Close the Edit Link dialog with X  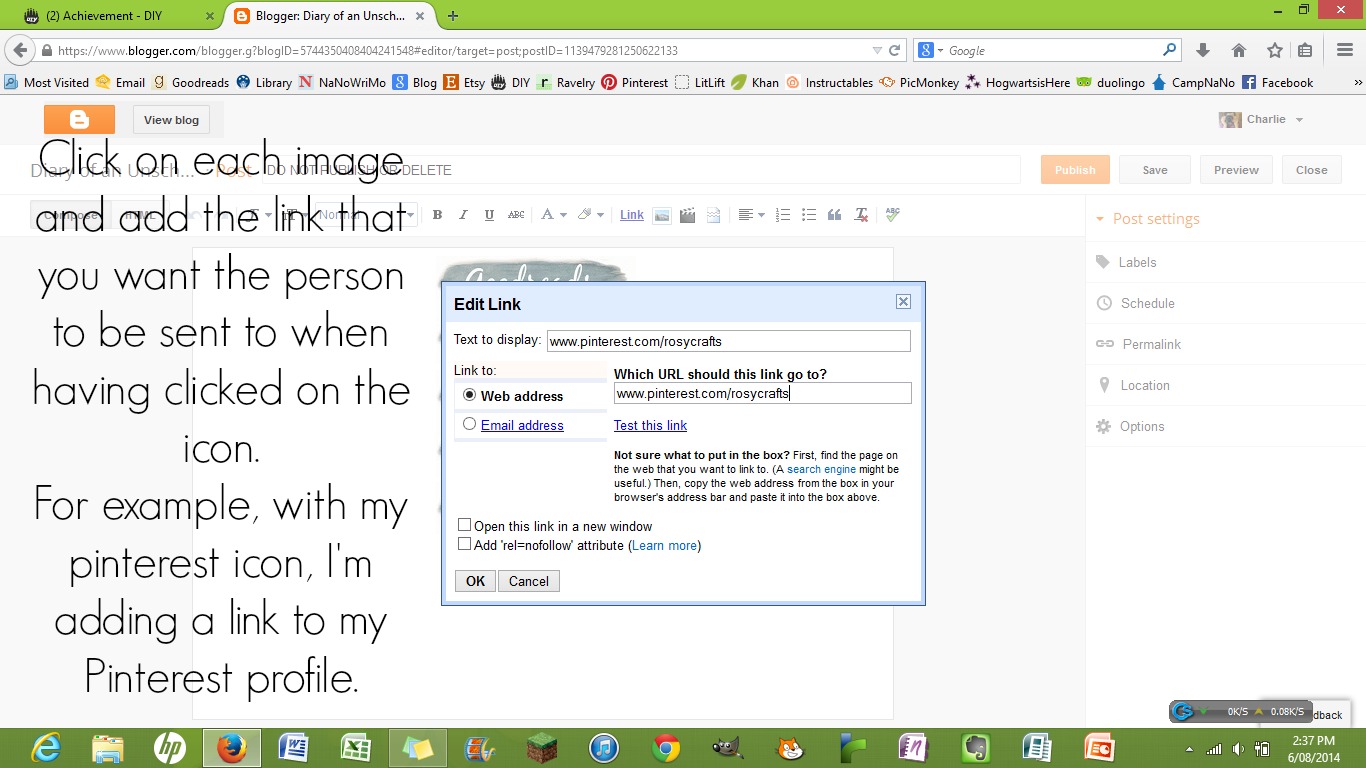[903, 302]
